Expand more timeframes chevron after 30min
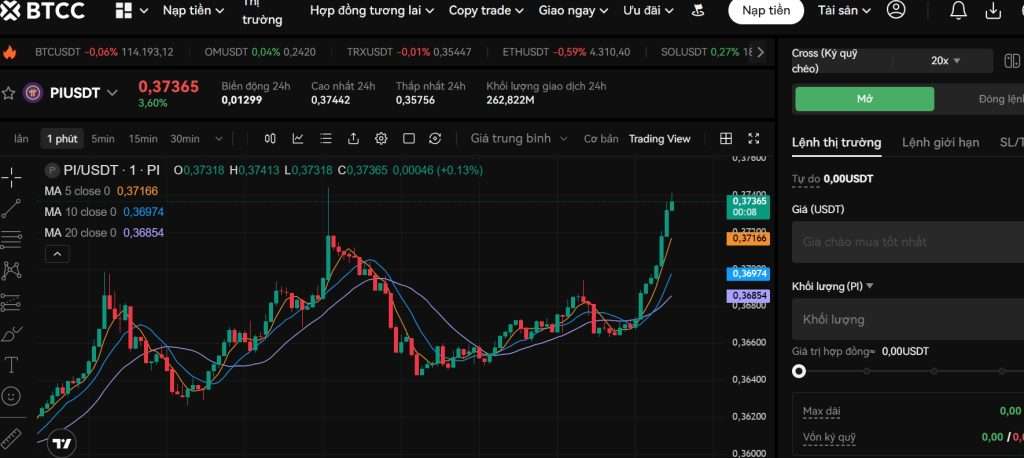This screenshot has height=458, width=1024. pyautogui.click(x=218, y=139)
